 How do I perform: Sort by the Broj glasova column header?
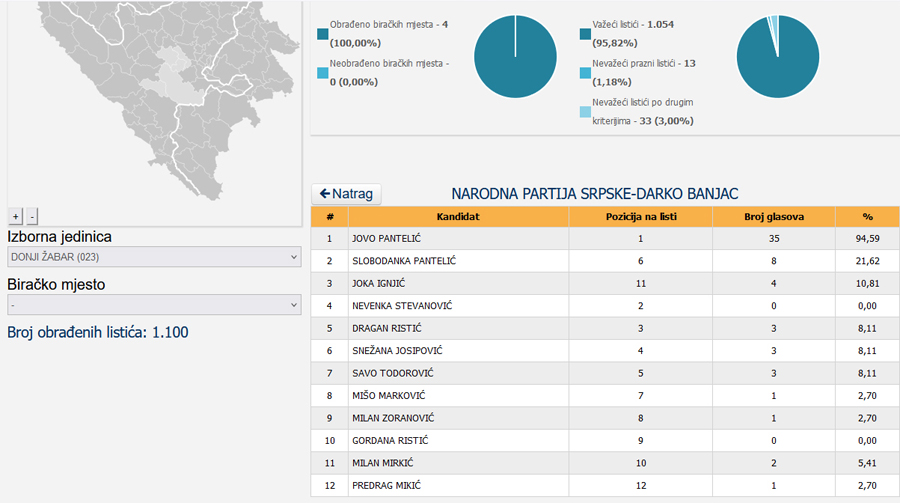pos(774,217)
